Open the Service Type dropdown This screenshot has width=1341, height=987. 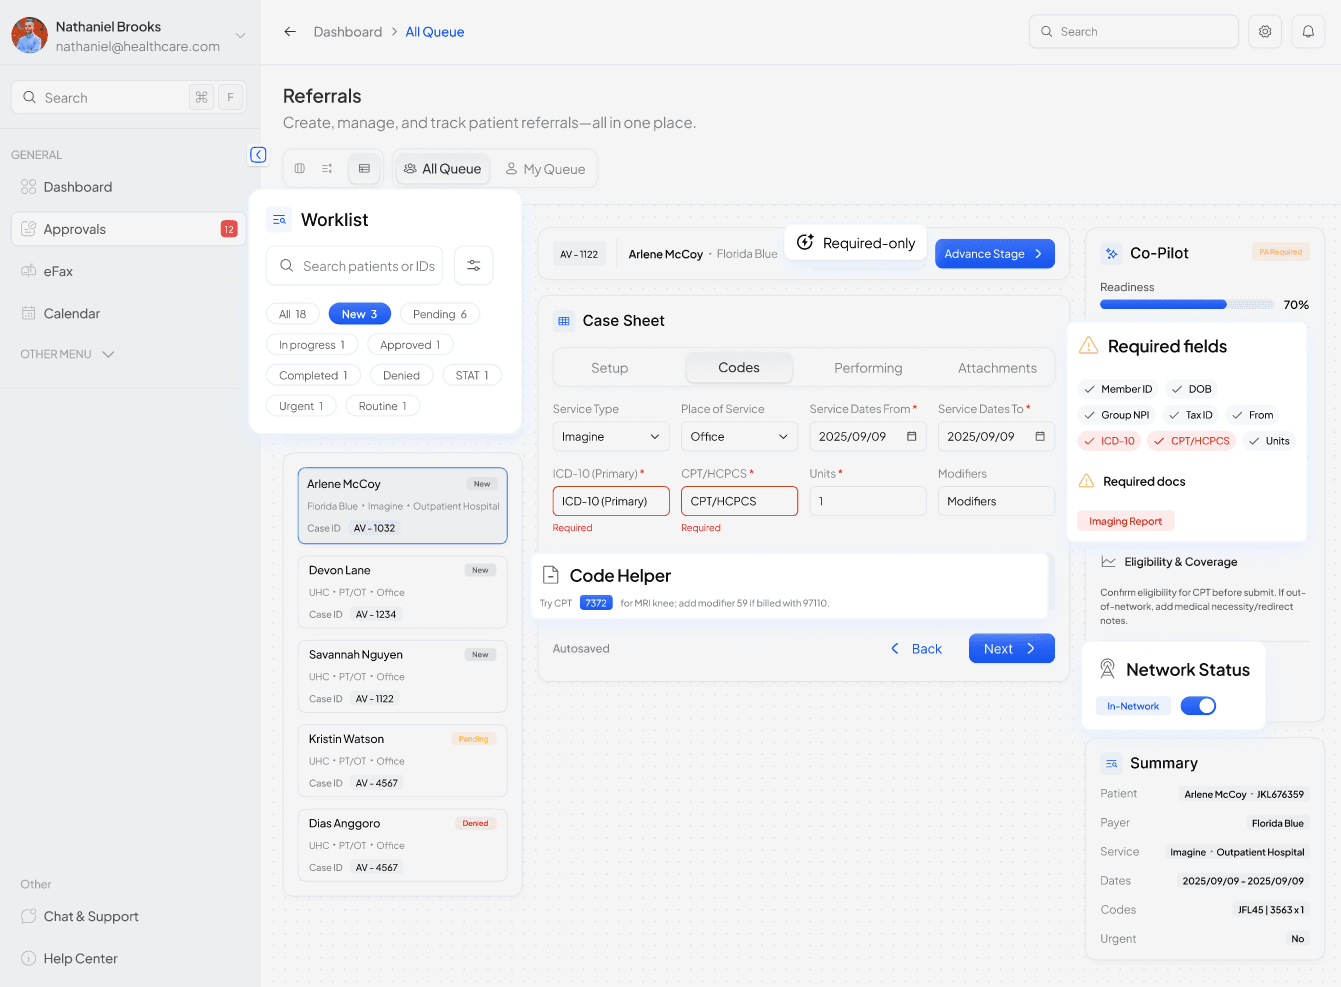coord(610,437)
